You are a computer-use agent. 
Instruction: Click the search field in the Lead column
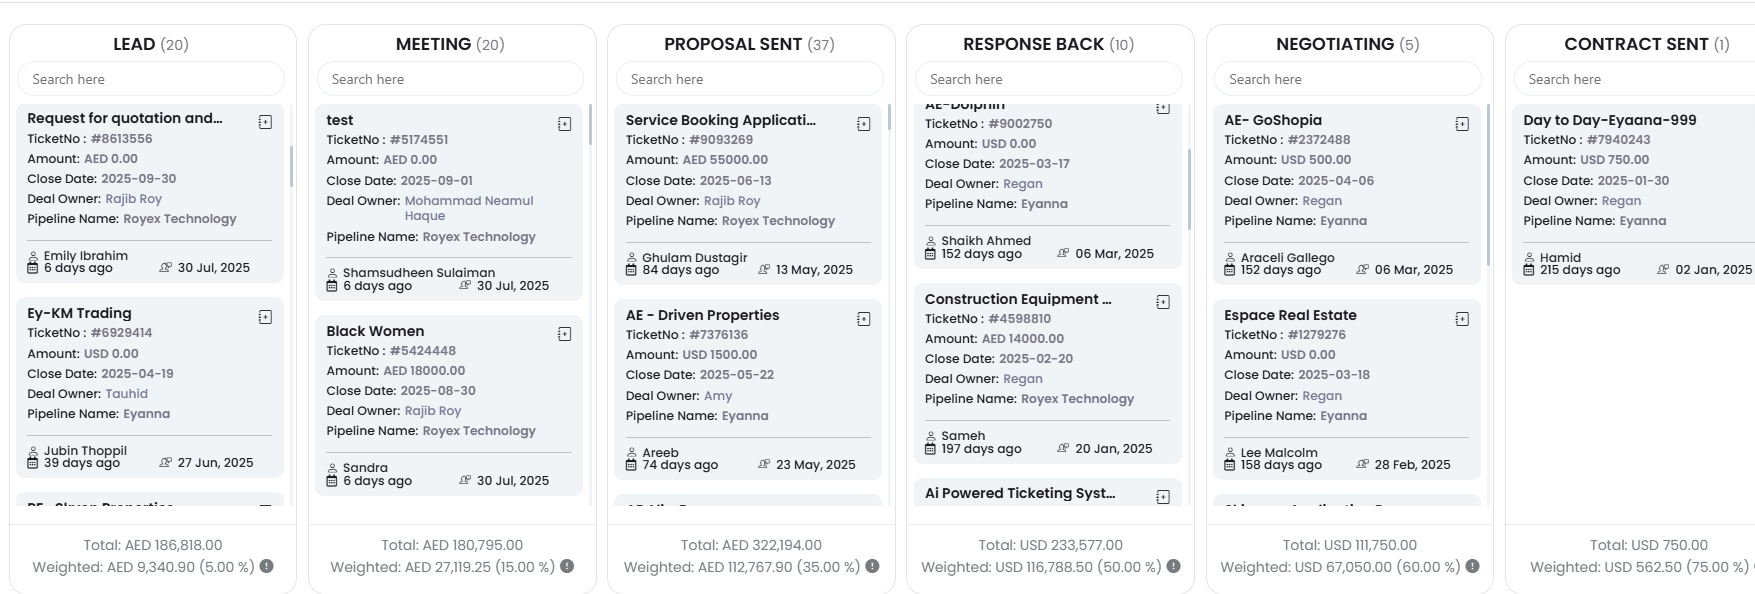click(151, 79)
